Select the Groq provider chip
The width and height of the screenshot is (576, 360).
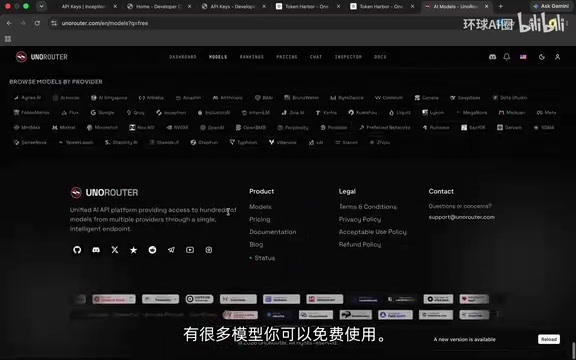click(x=136, y=112)
